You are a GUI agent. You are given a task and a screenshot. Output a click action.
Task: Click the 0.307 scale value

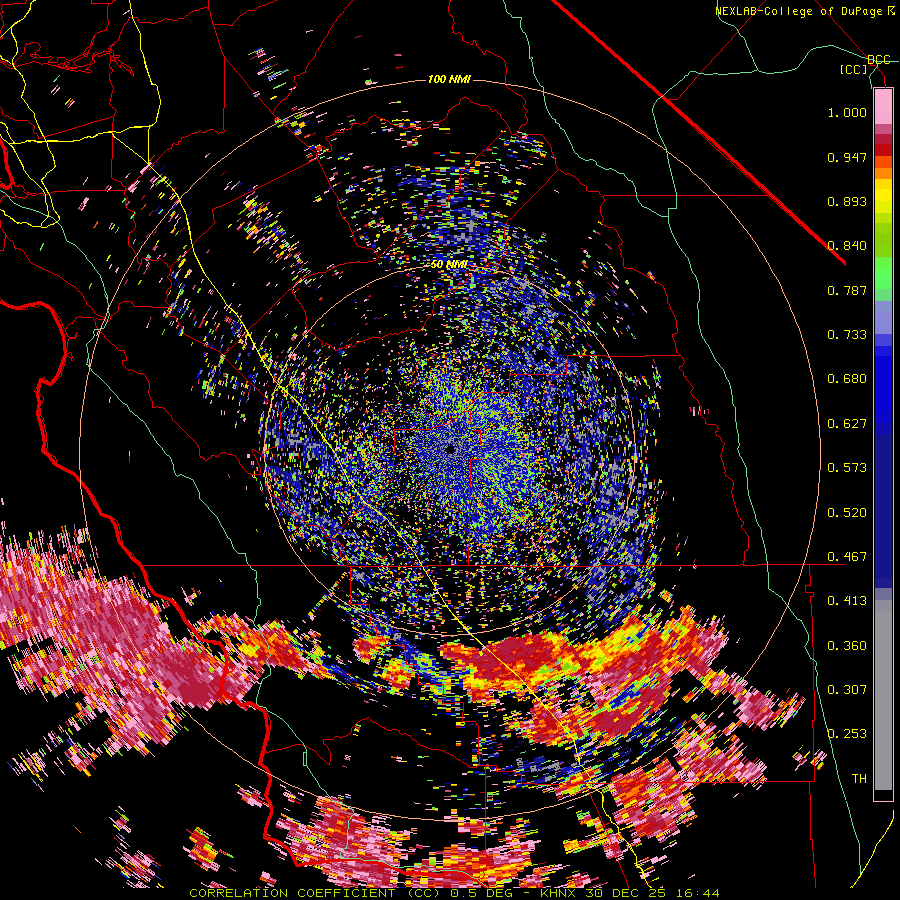click(x=847, y=690)
